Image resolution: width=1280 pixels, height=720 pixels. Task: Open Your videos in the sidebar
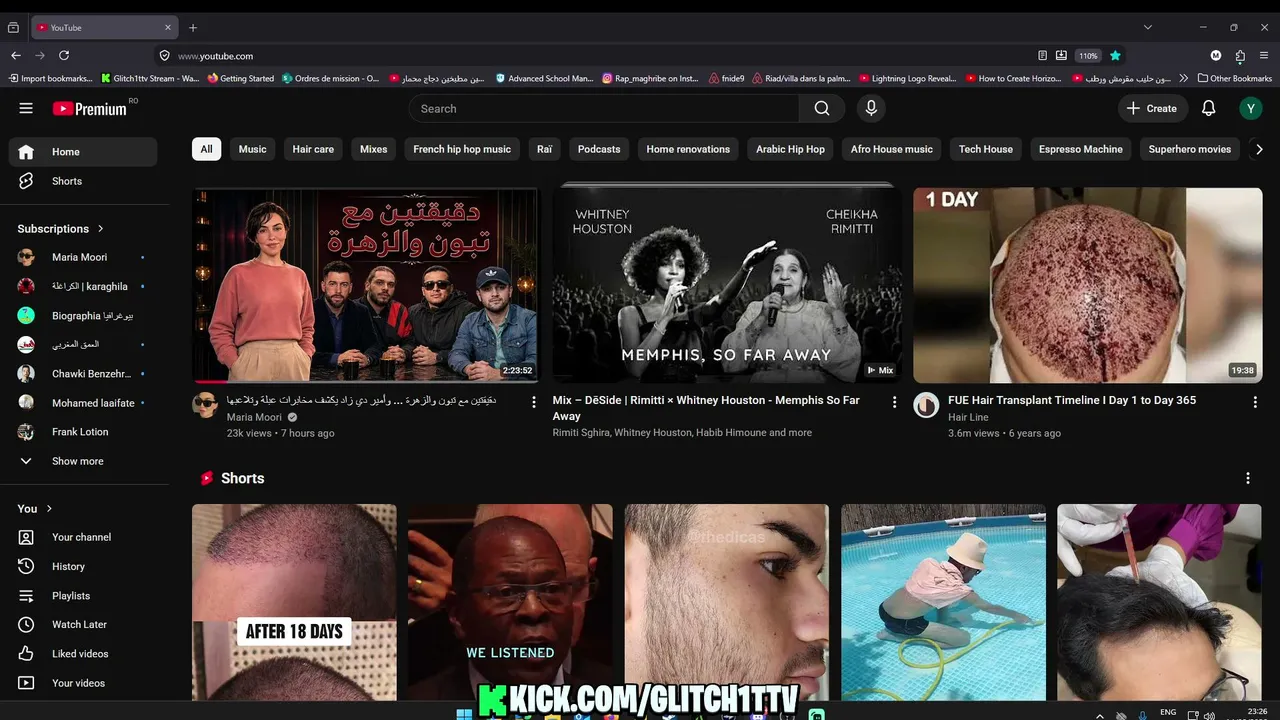pos(83,683)
